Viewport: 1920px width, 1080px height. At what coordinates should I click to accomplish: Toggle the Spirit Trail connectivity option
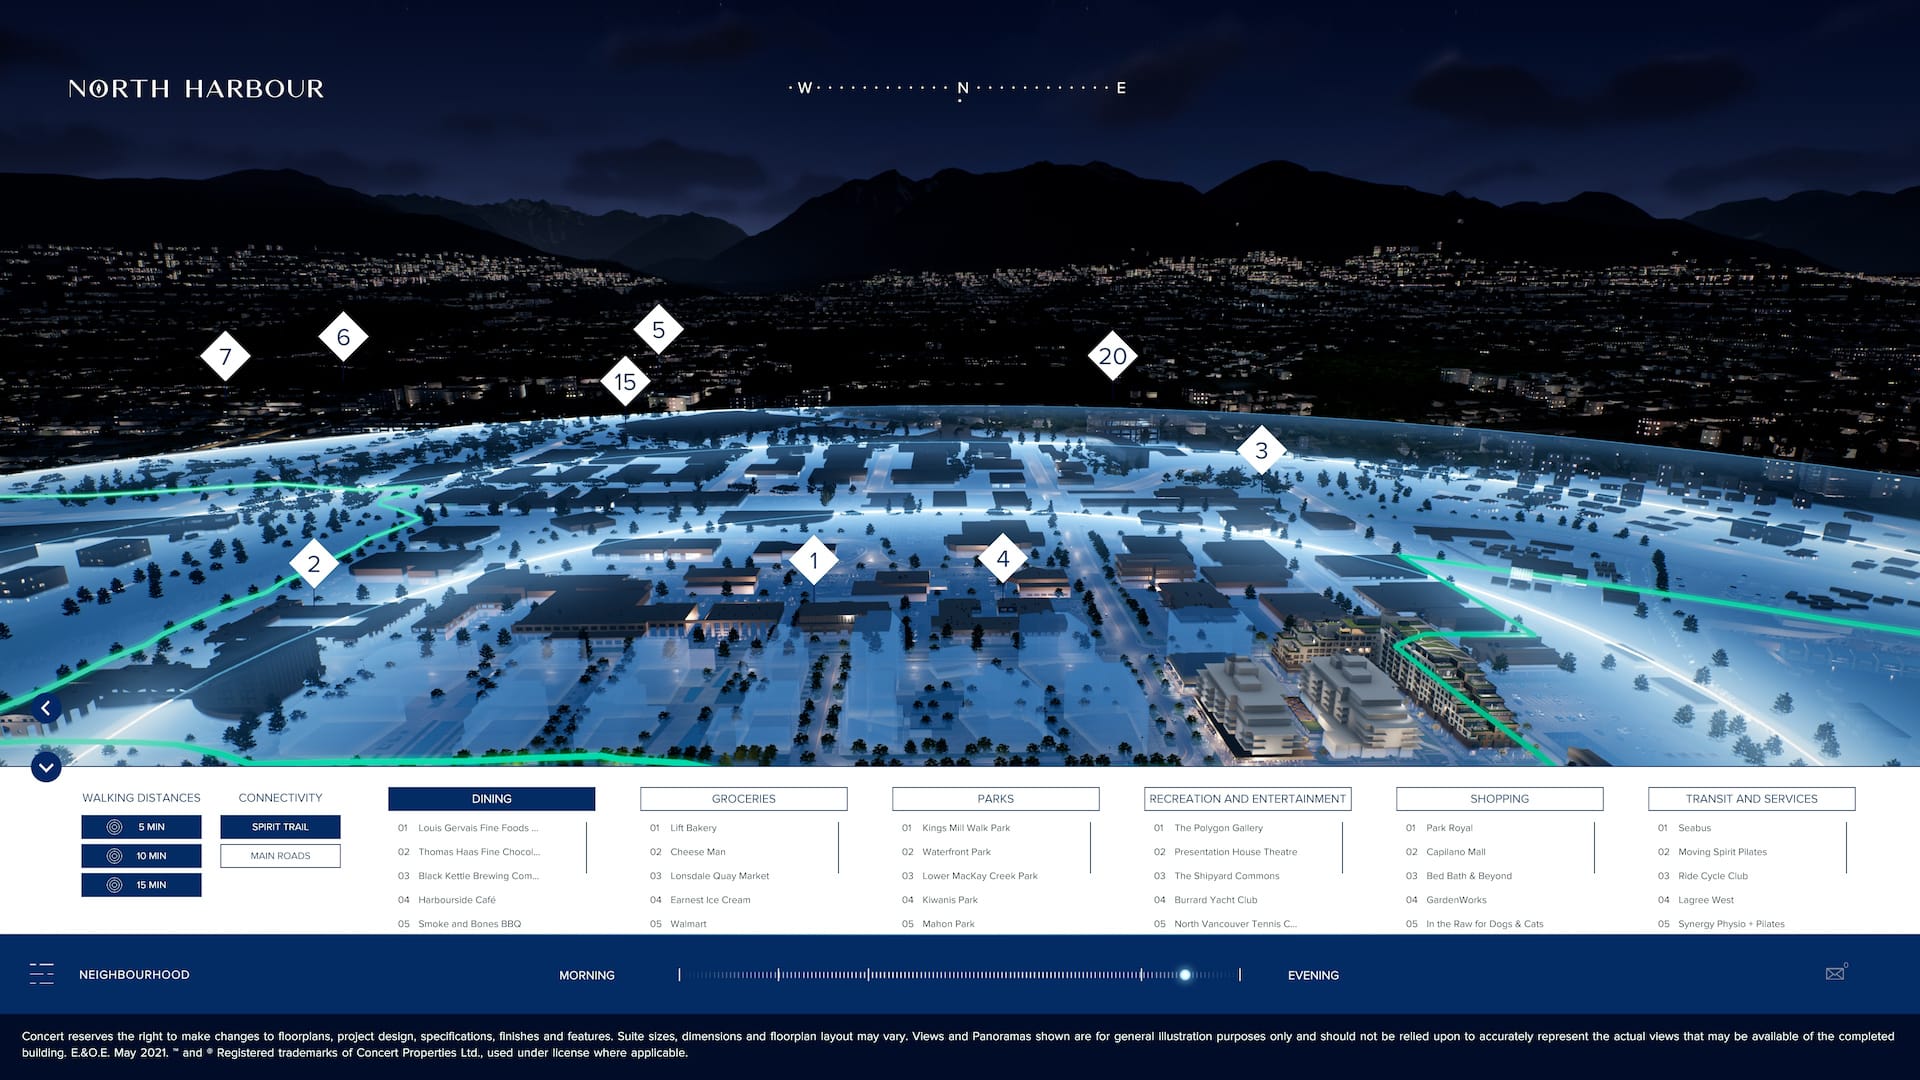pos(280,827)
